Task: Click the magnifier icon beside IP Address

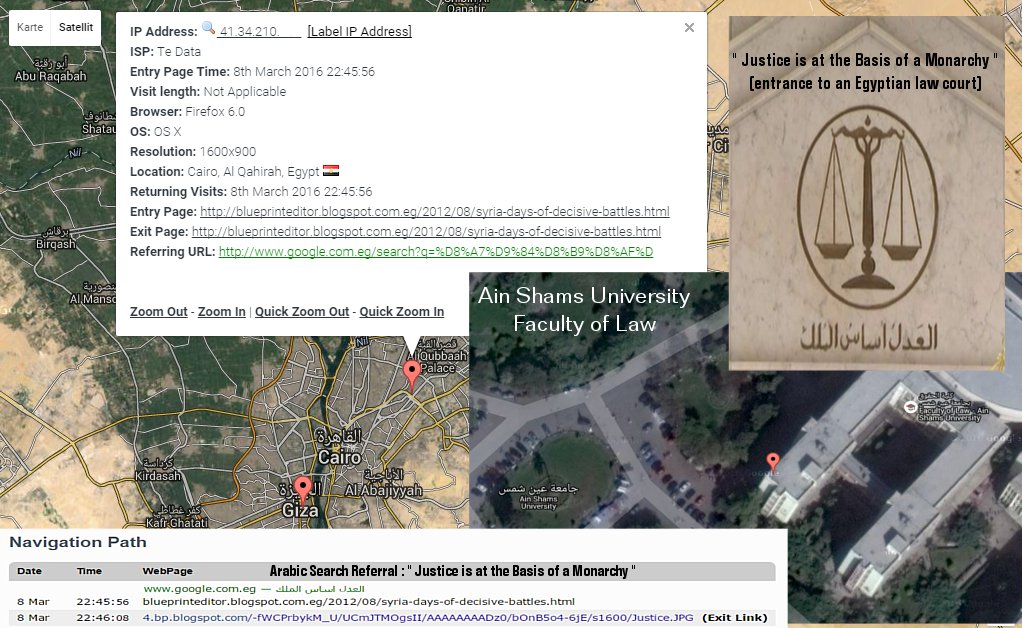Action: click(209, 28)
